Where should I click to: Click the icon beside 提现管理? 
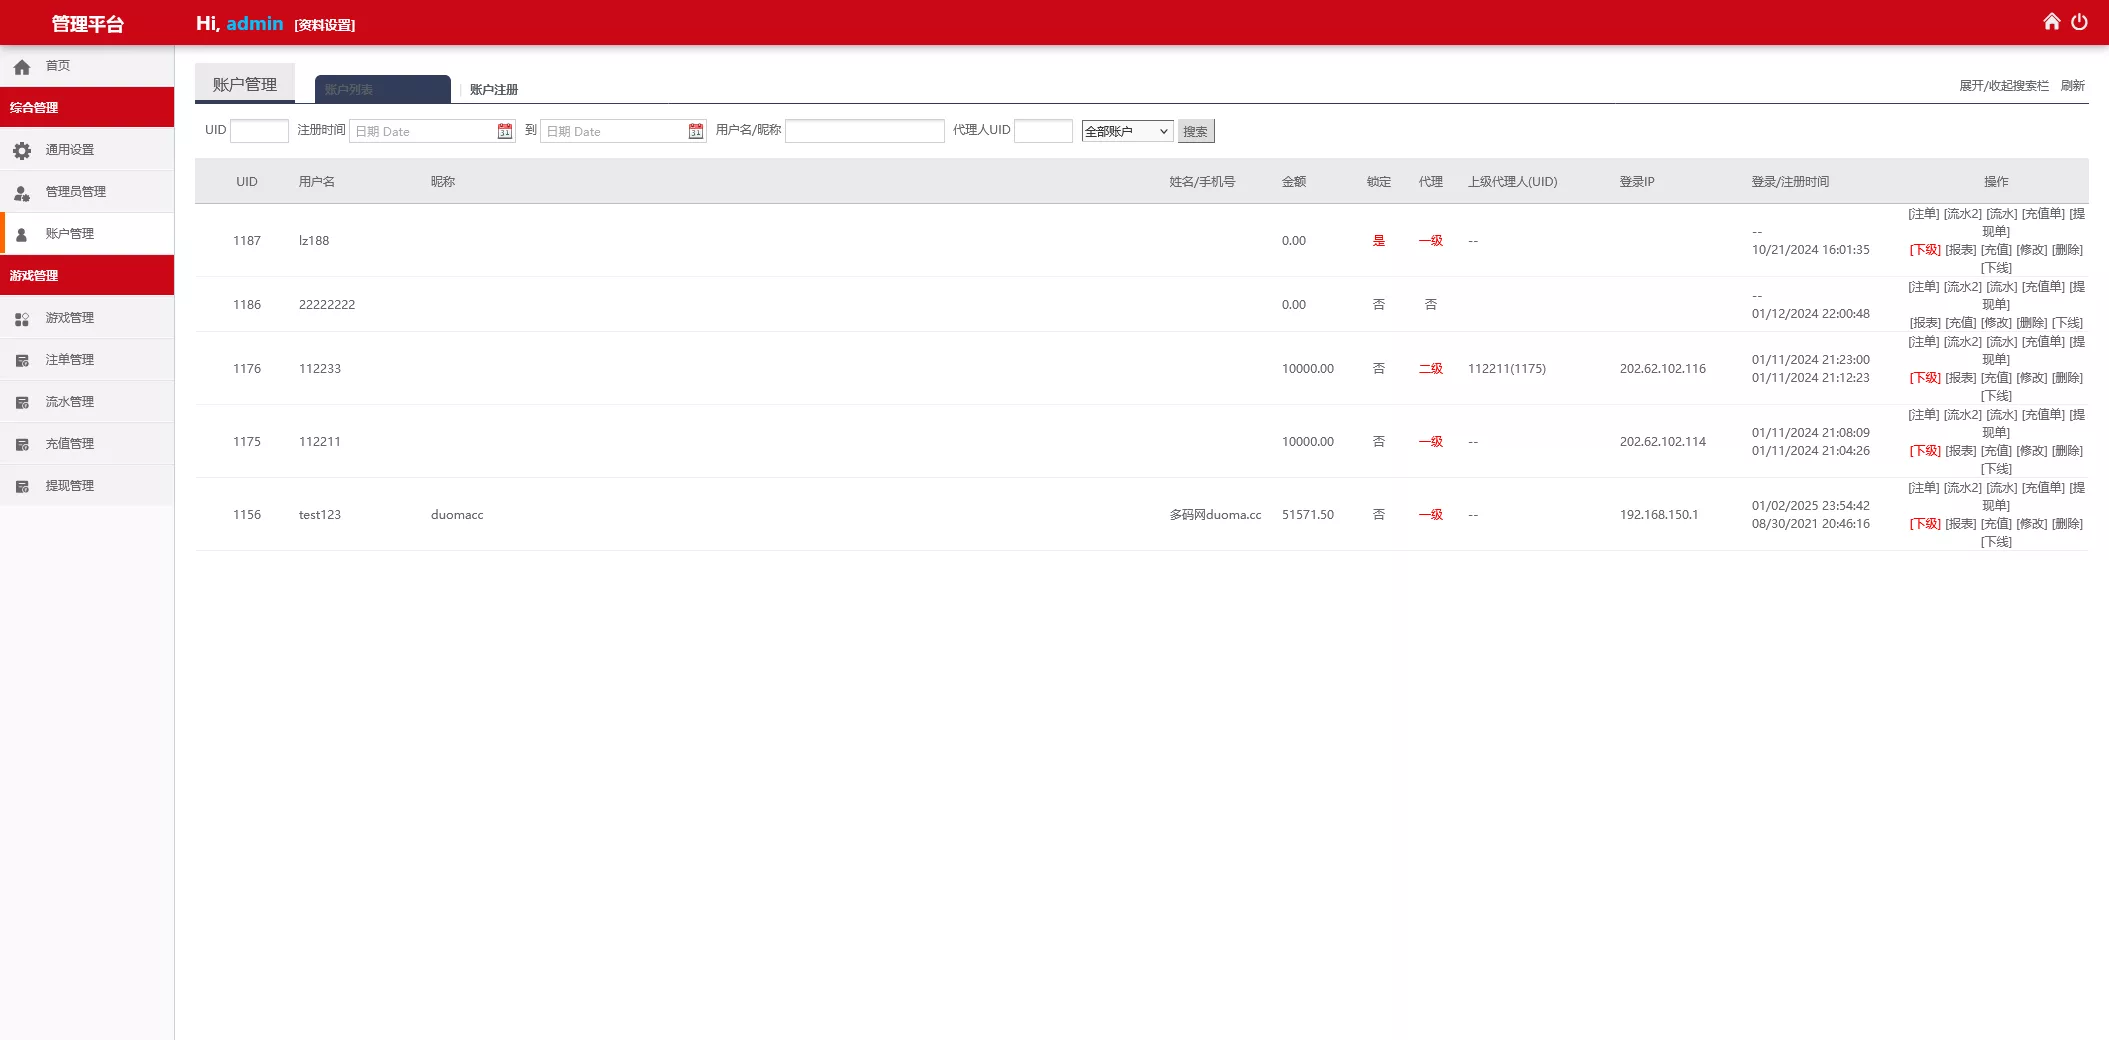22,487
